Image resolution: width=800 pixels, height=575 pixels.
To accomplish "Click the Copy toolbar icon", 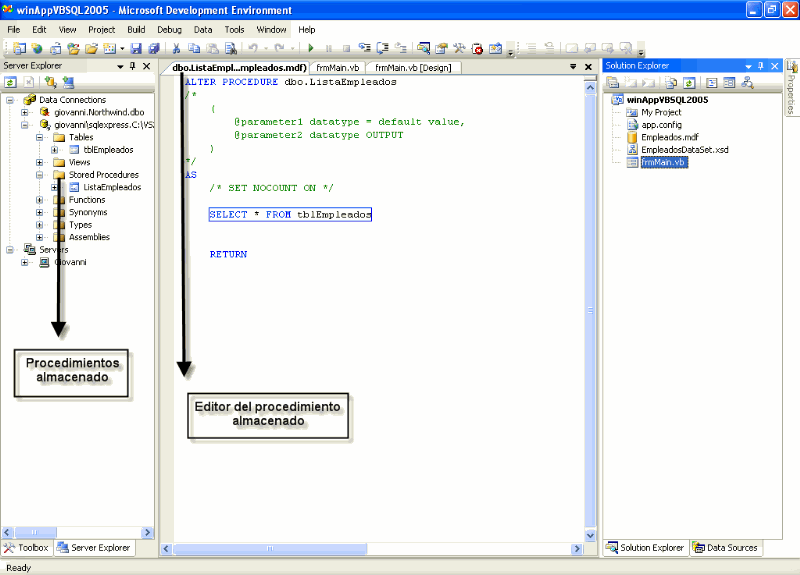I will (194, 48).
